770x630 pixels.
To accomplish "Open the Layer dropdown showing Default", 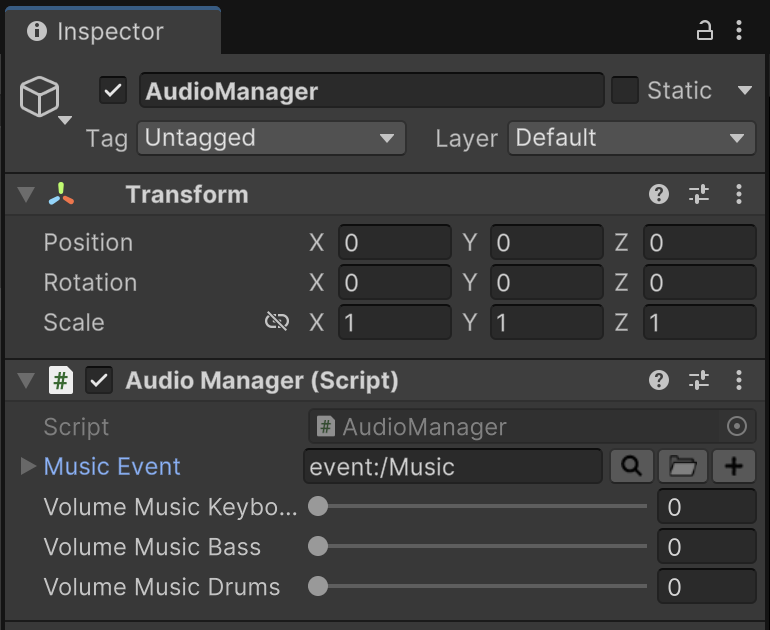I will pyautogui.click(x=631, y=138).
